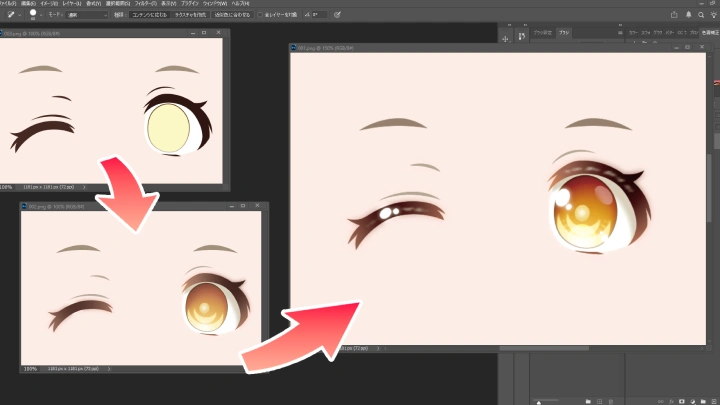Image resolution: width=720 pixels, height=405 pixels.
Task: Open the フィルター (Filter) menu
Action: [x=146, y=3]
